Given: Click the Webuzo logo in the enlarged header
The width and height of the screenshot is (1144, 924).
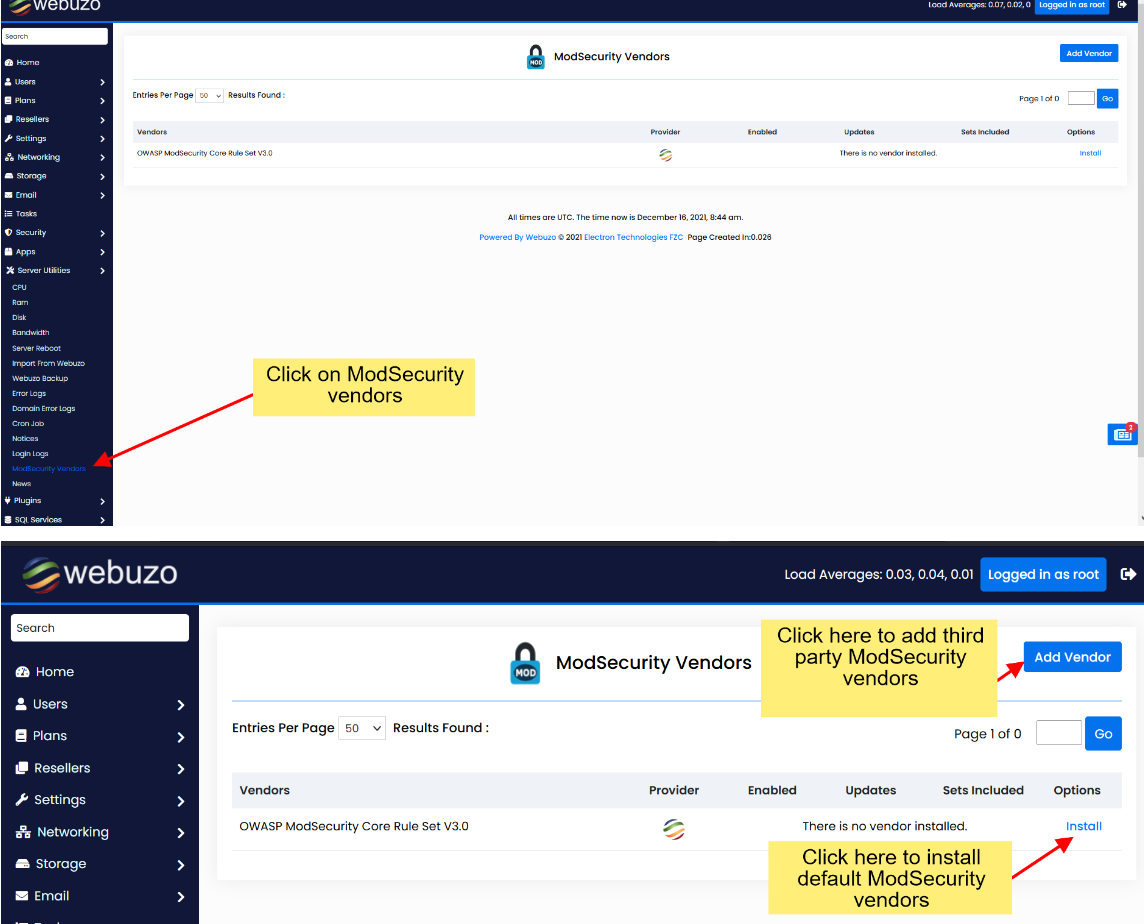Looking at the screenshot, I should point(100,573).
